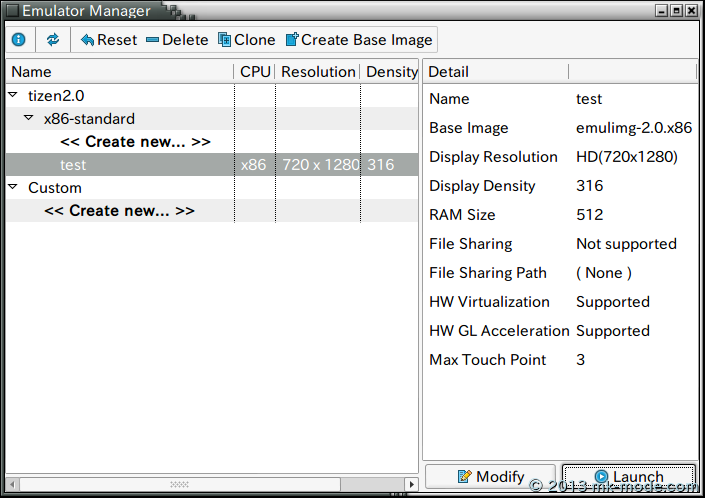Launch the test emulator
Screen dimensions: 705x498
tap(628, 477)
